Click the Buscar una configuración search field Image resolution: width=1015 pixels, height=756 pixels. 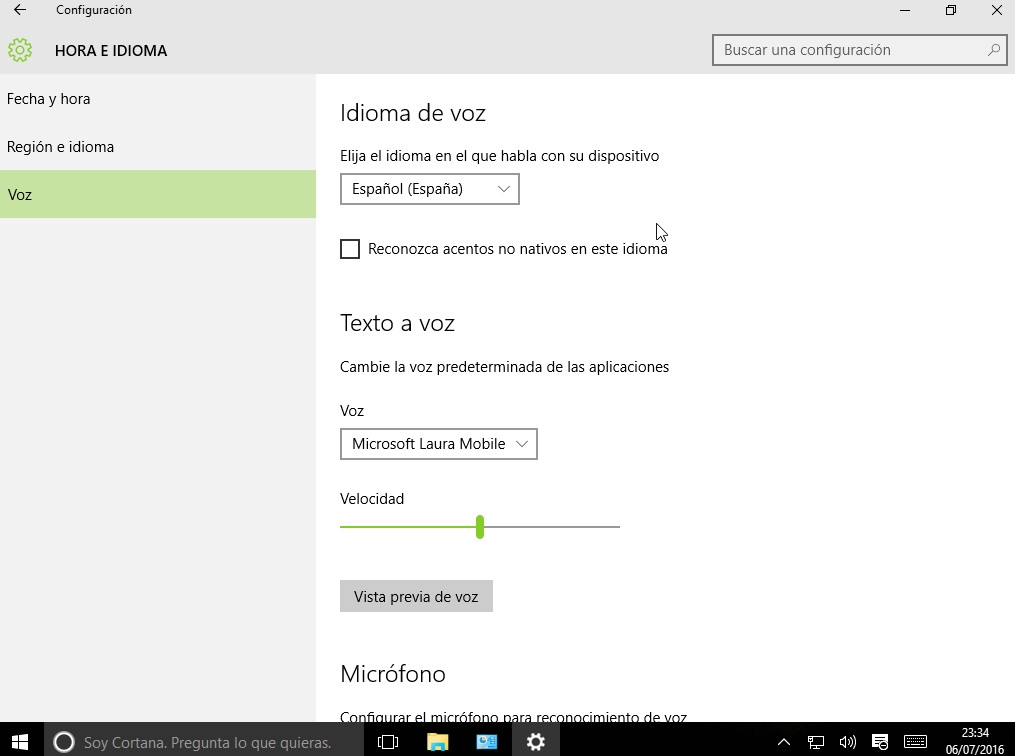click(850, 50)
